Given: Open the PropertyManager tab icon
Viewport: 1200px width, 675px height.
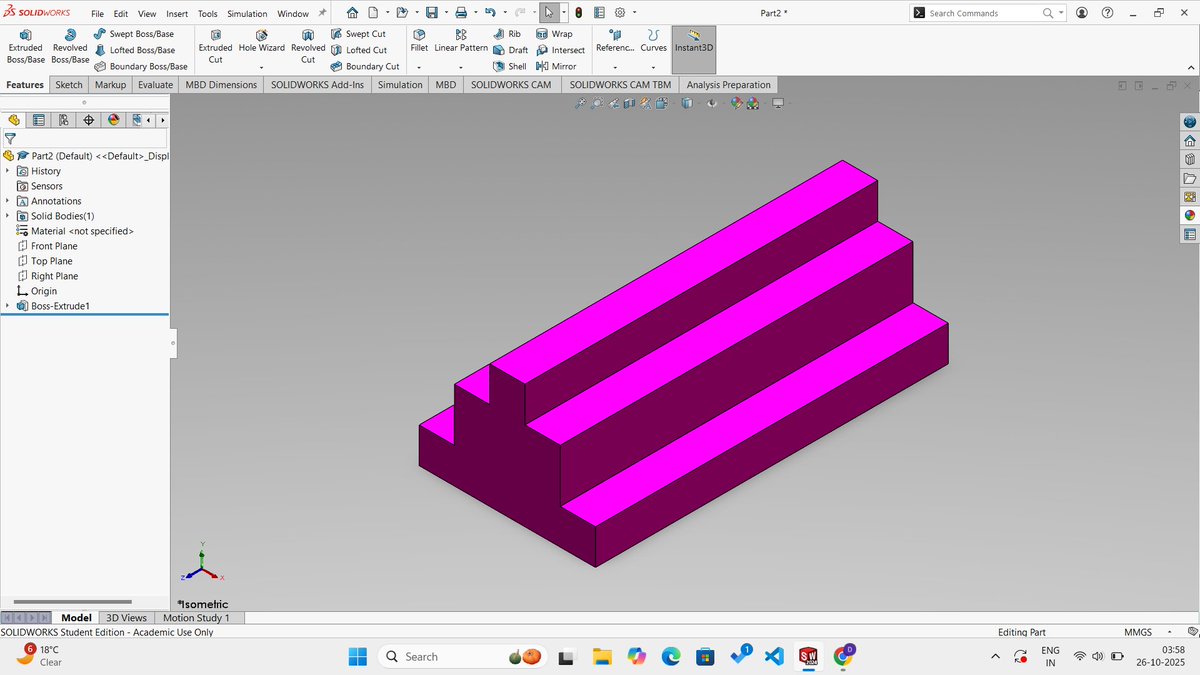Looking at the screenshot, I should click(39, 120).
